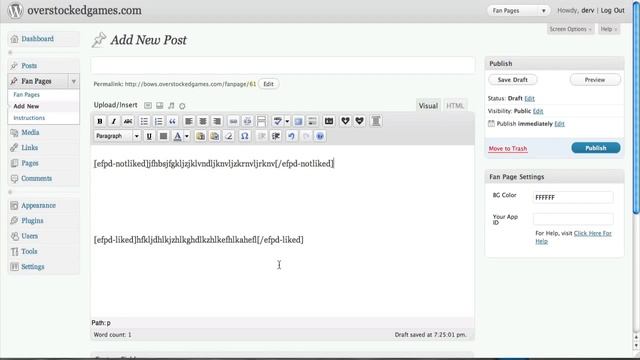Click the Save Draft button
The width and height of the screenshot is (640, 360).
pos(513,80)
